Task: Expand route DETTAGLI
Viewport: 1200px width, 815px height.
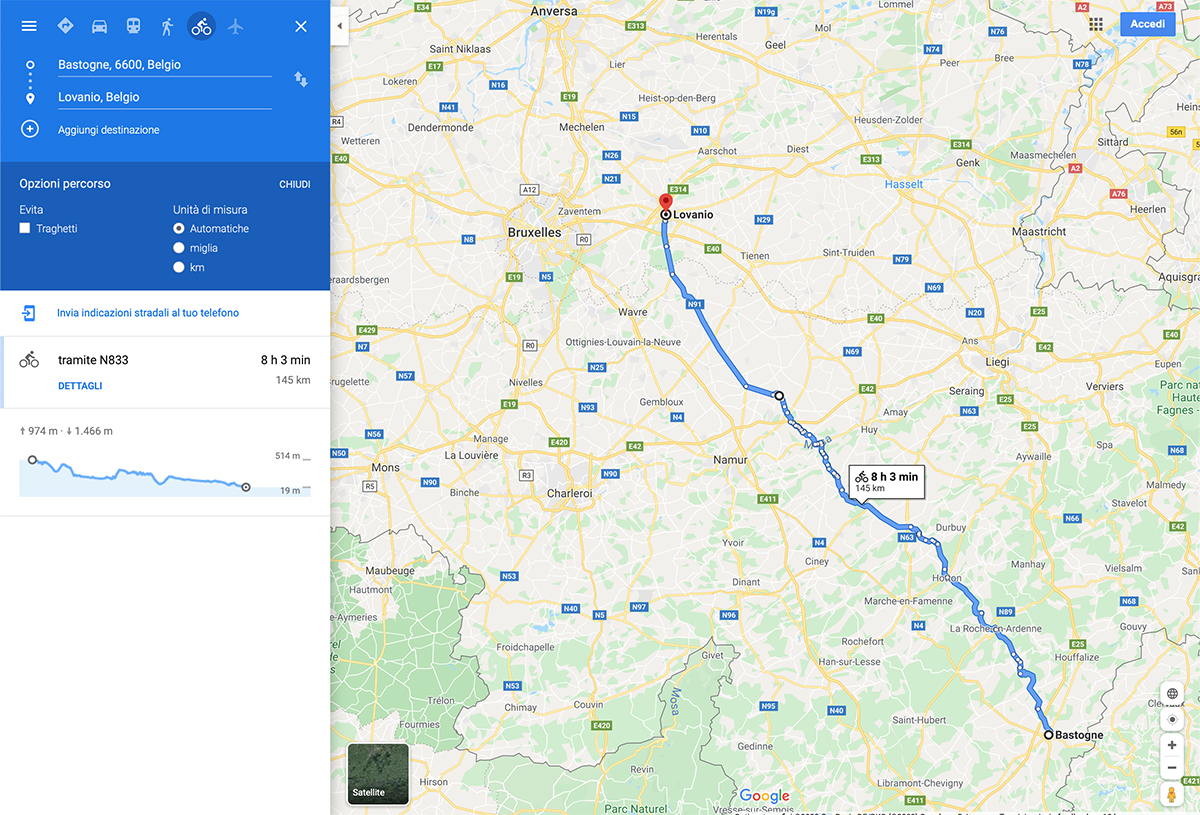Action: [x=80, y=386]
